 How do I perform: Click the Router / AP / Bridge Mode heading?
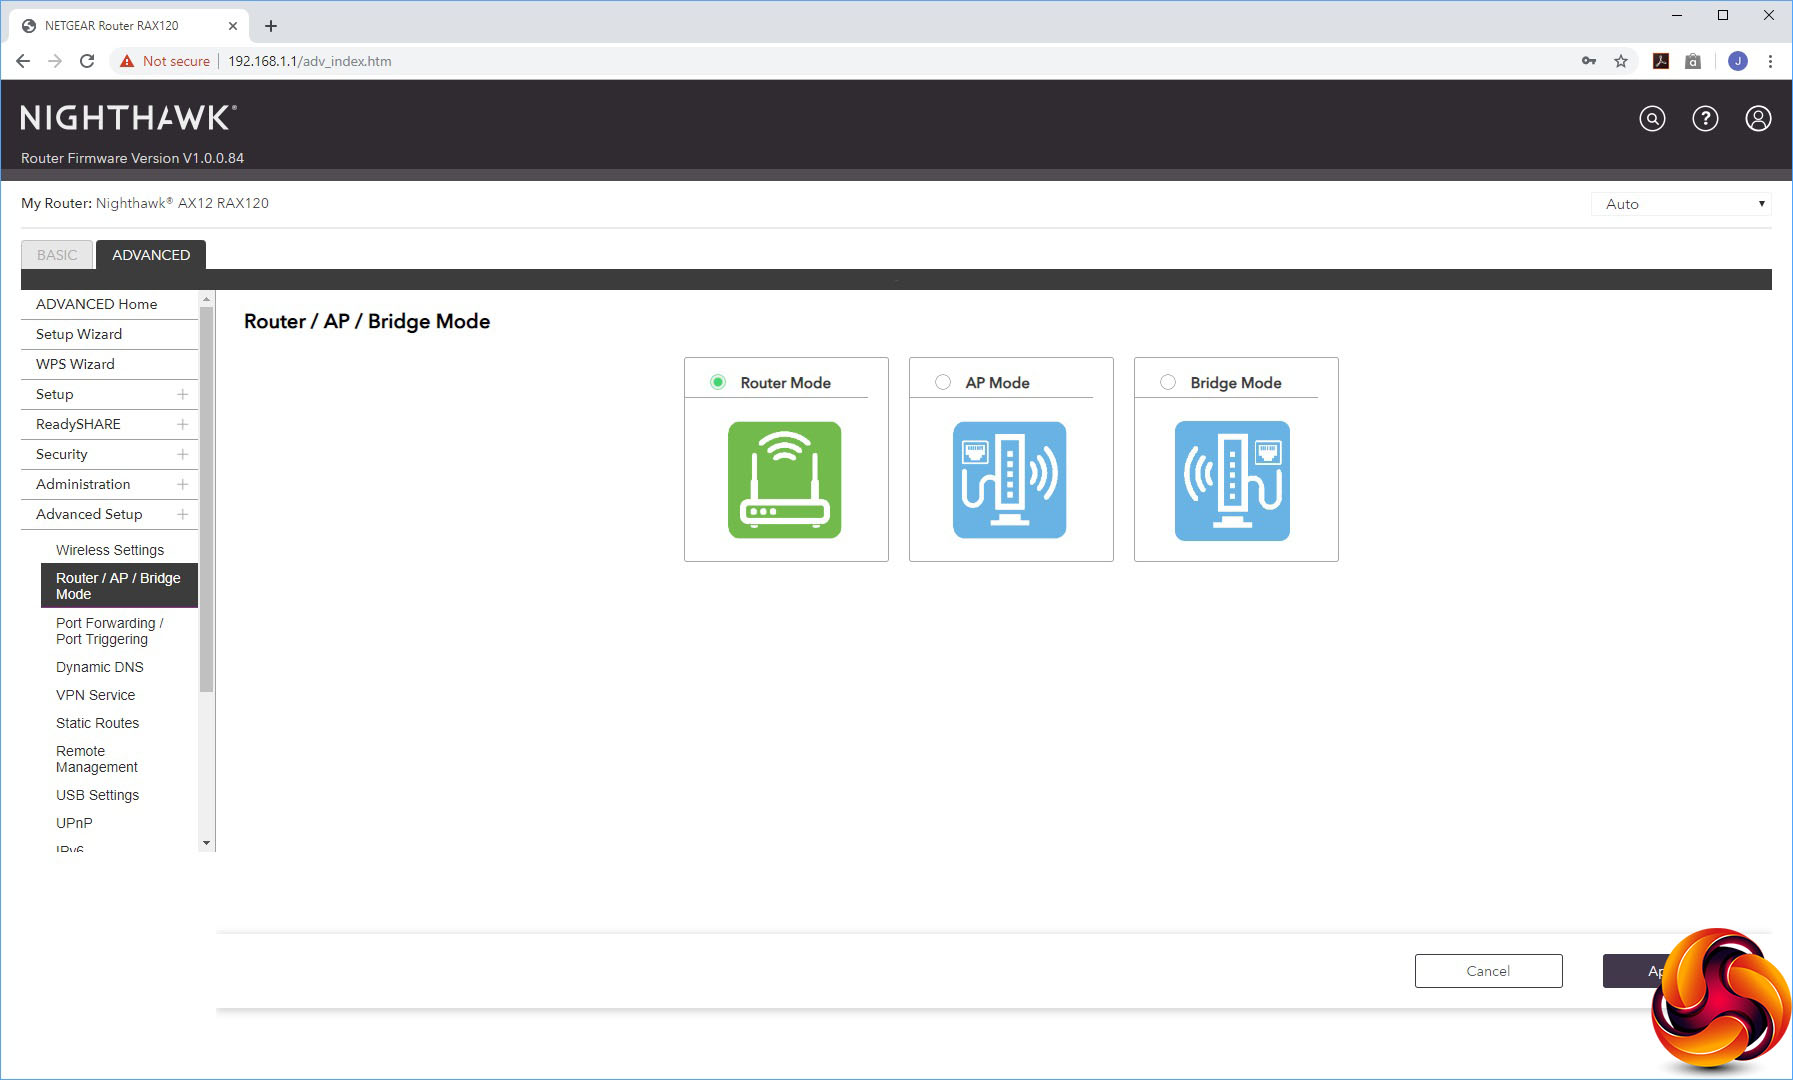[x=367, y=321]
